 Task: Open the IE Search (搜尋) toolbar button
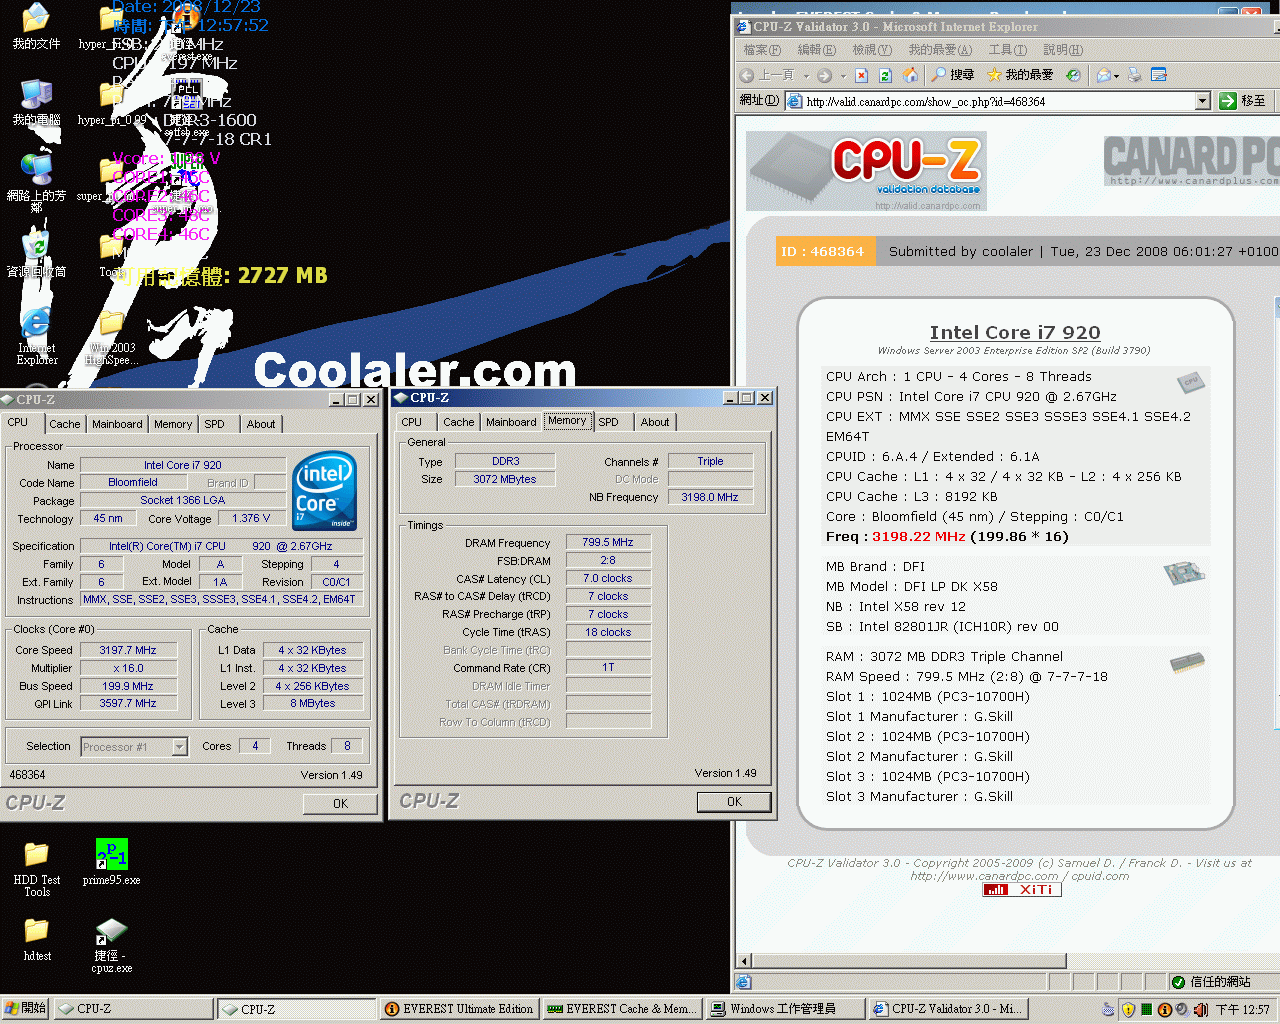[952, 75]
